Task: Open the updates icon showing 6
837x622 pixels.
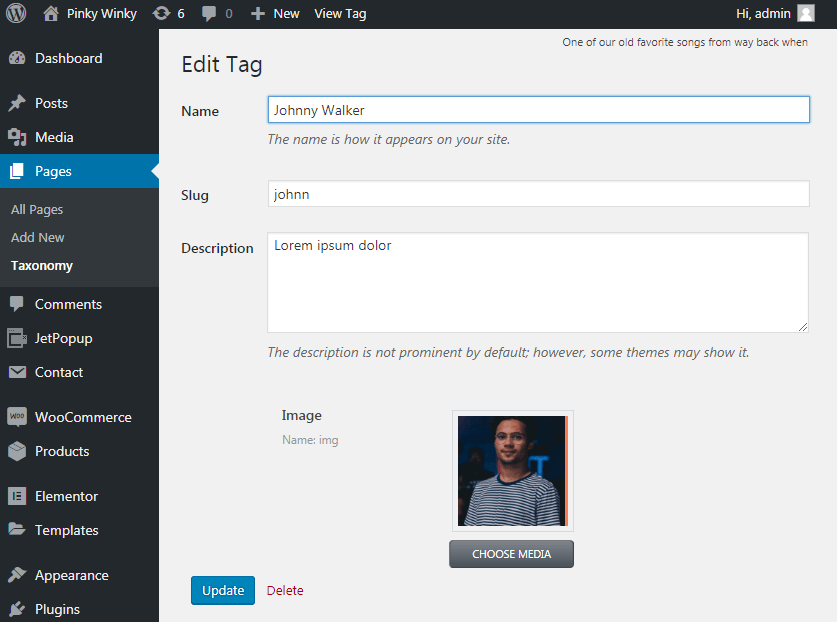Action: [x=161, y=13]
